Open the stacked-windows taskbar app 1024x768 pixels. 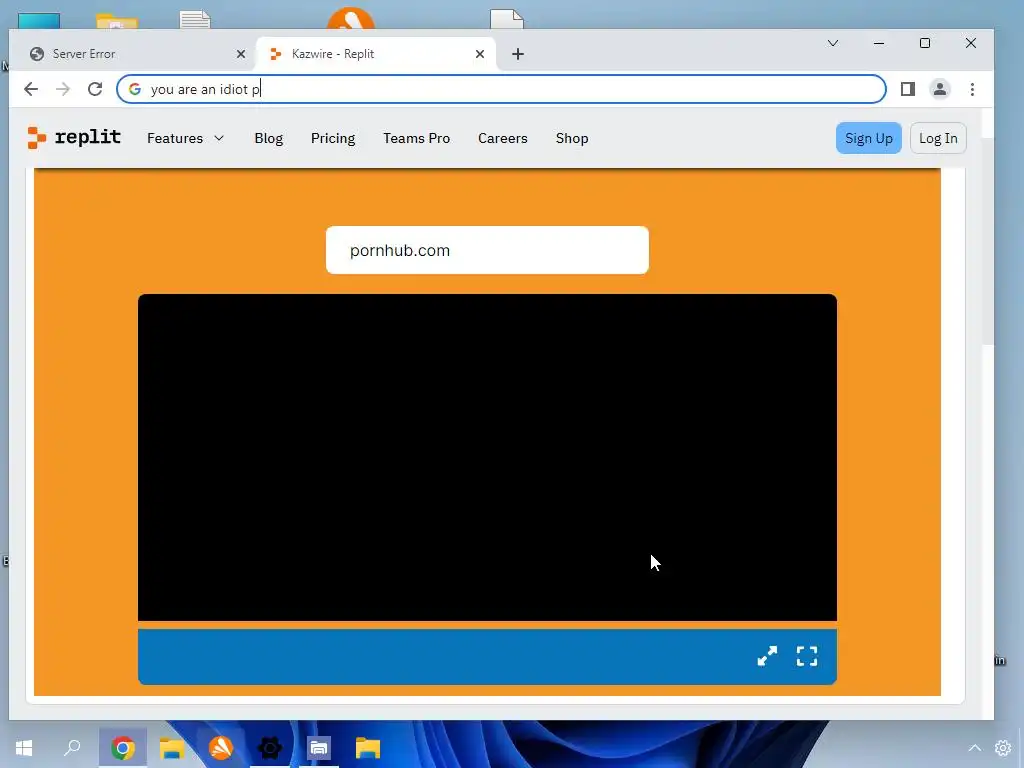tap(319, 748)
